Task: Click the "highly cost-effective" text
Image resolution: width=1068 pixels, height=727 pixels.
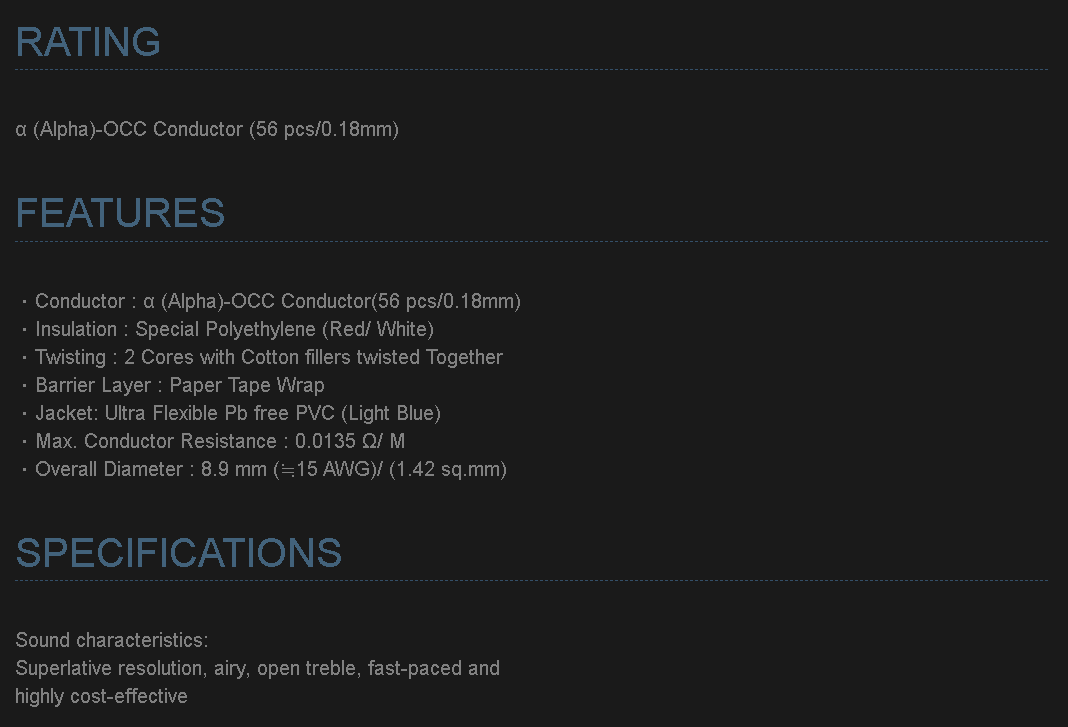Action: [101, 696]
